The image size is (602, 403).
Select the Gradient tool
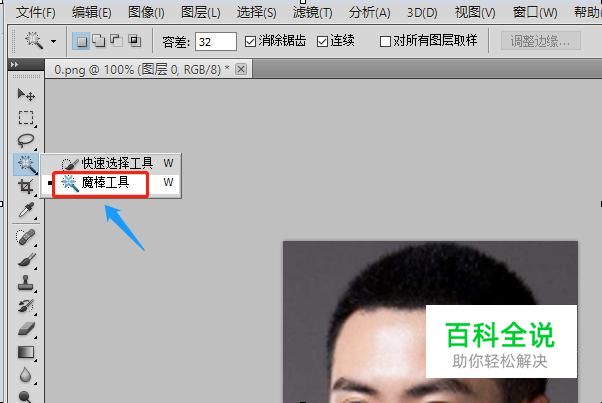click(x=26, y=352)
